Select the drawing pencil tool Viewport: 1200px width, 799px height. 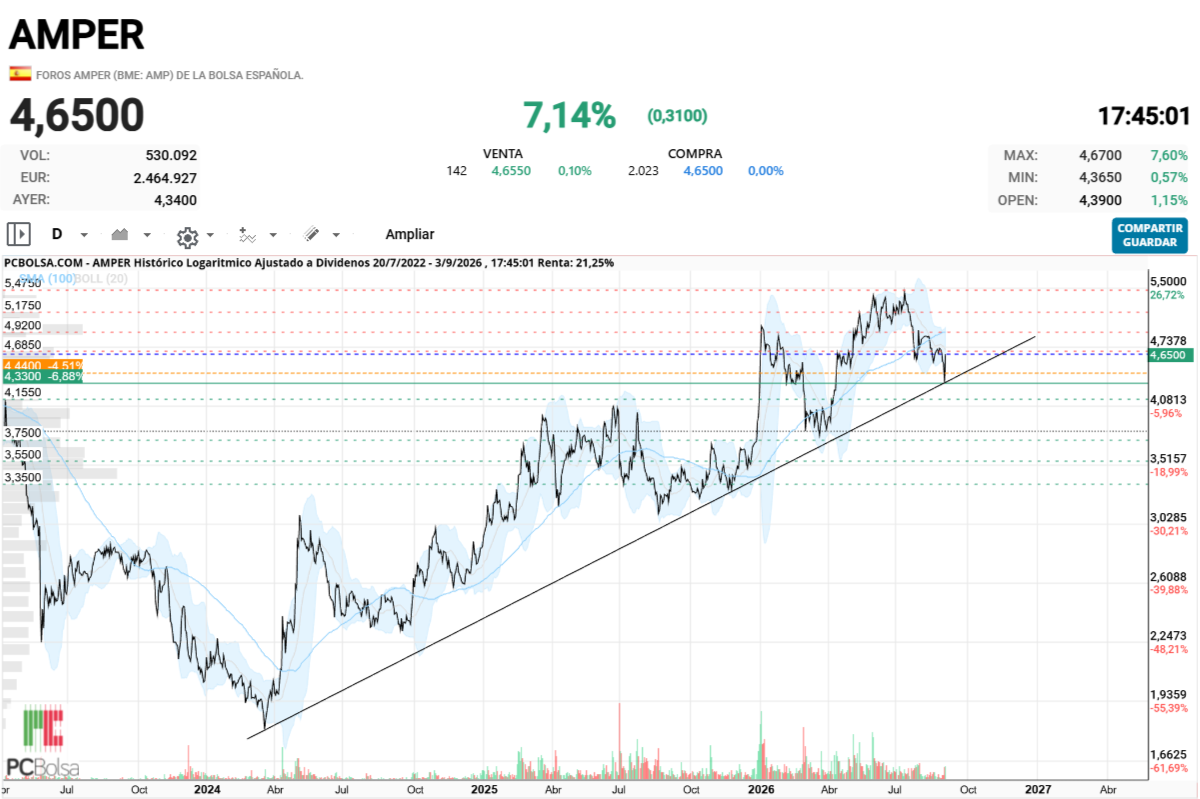pos(311,234)
